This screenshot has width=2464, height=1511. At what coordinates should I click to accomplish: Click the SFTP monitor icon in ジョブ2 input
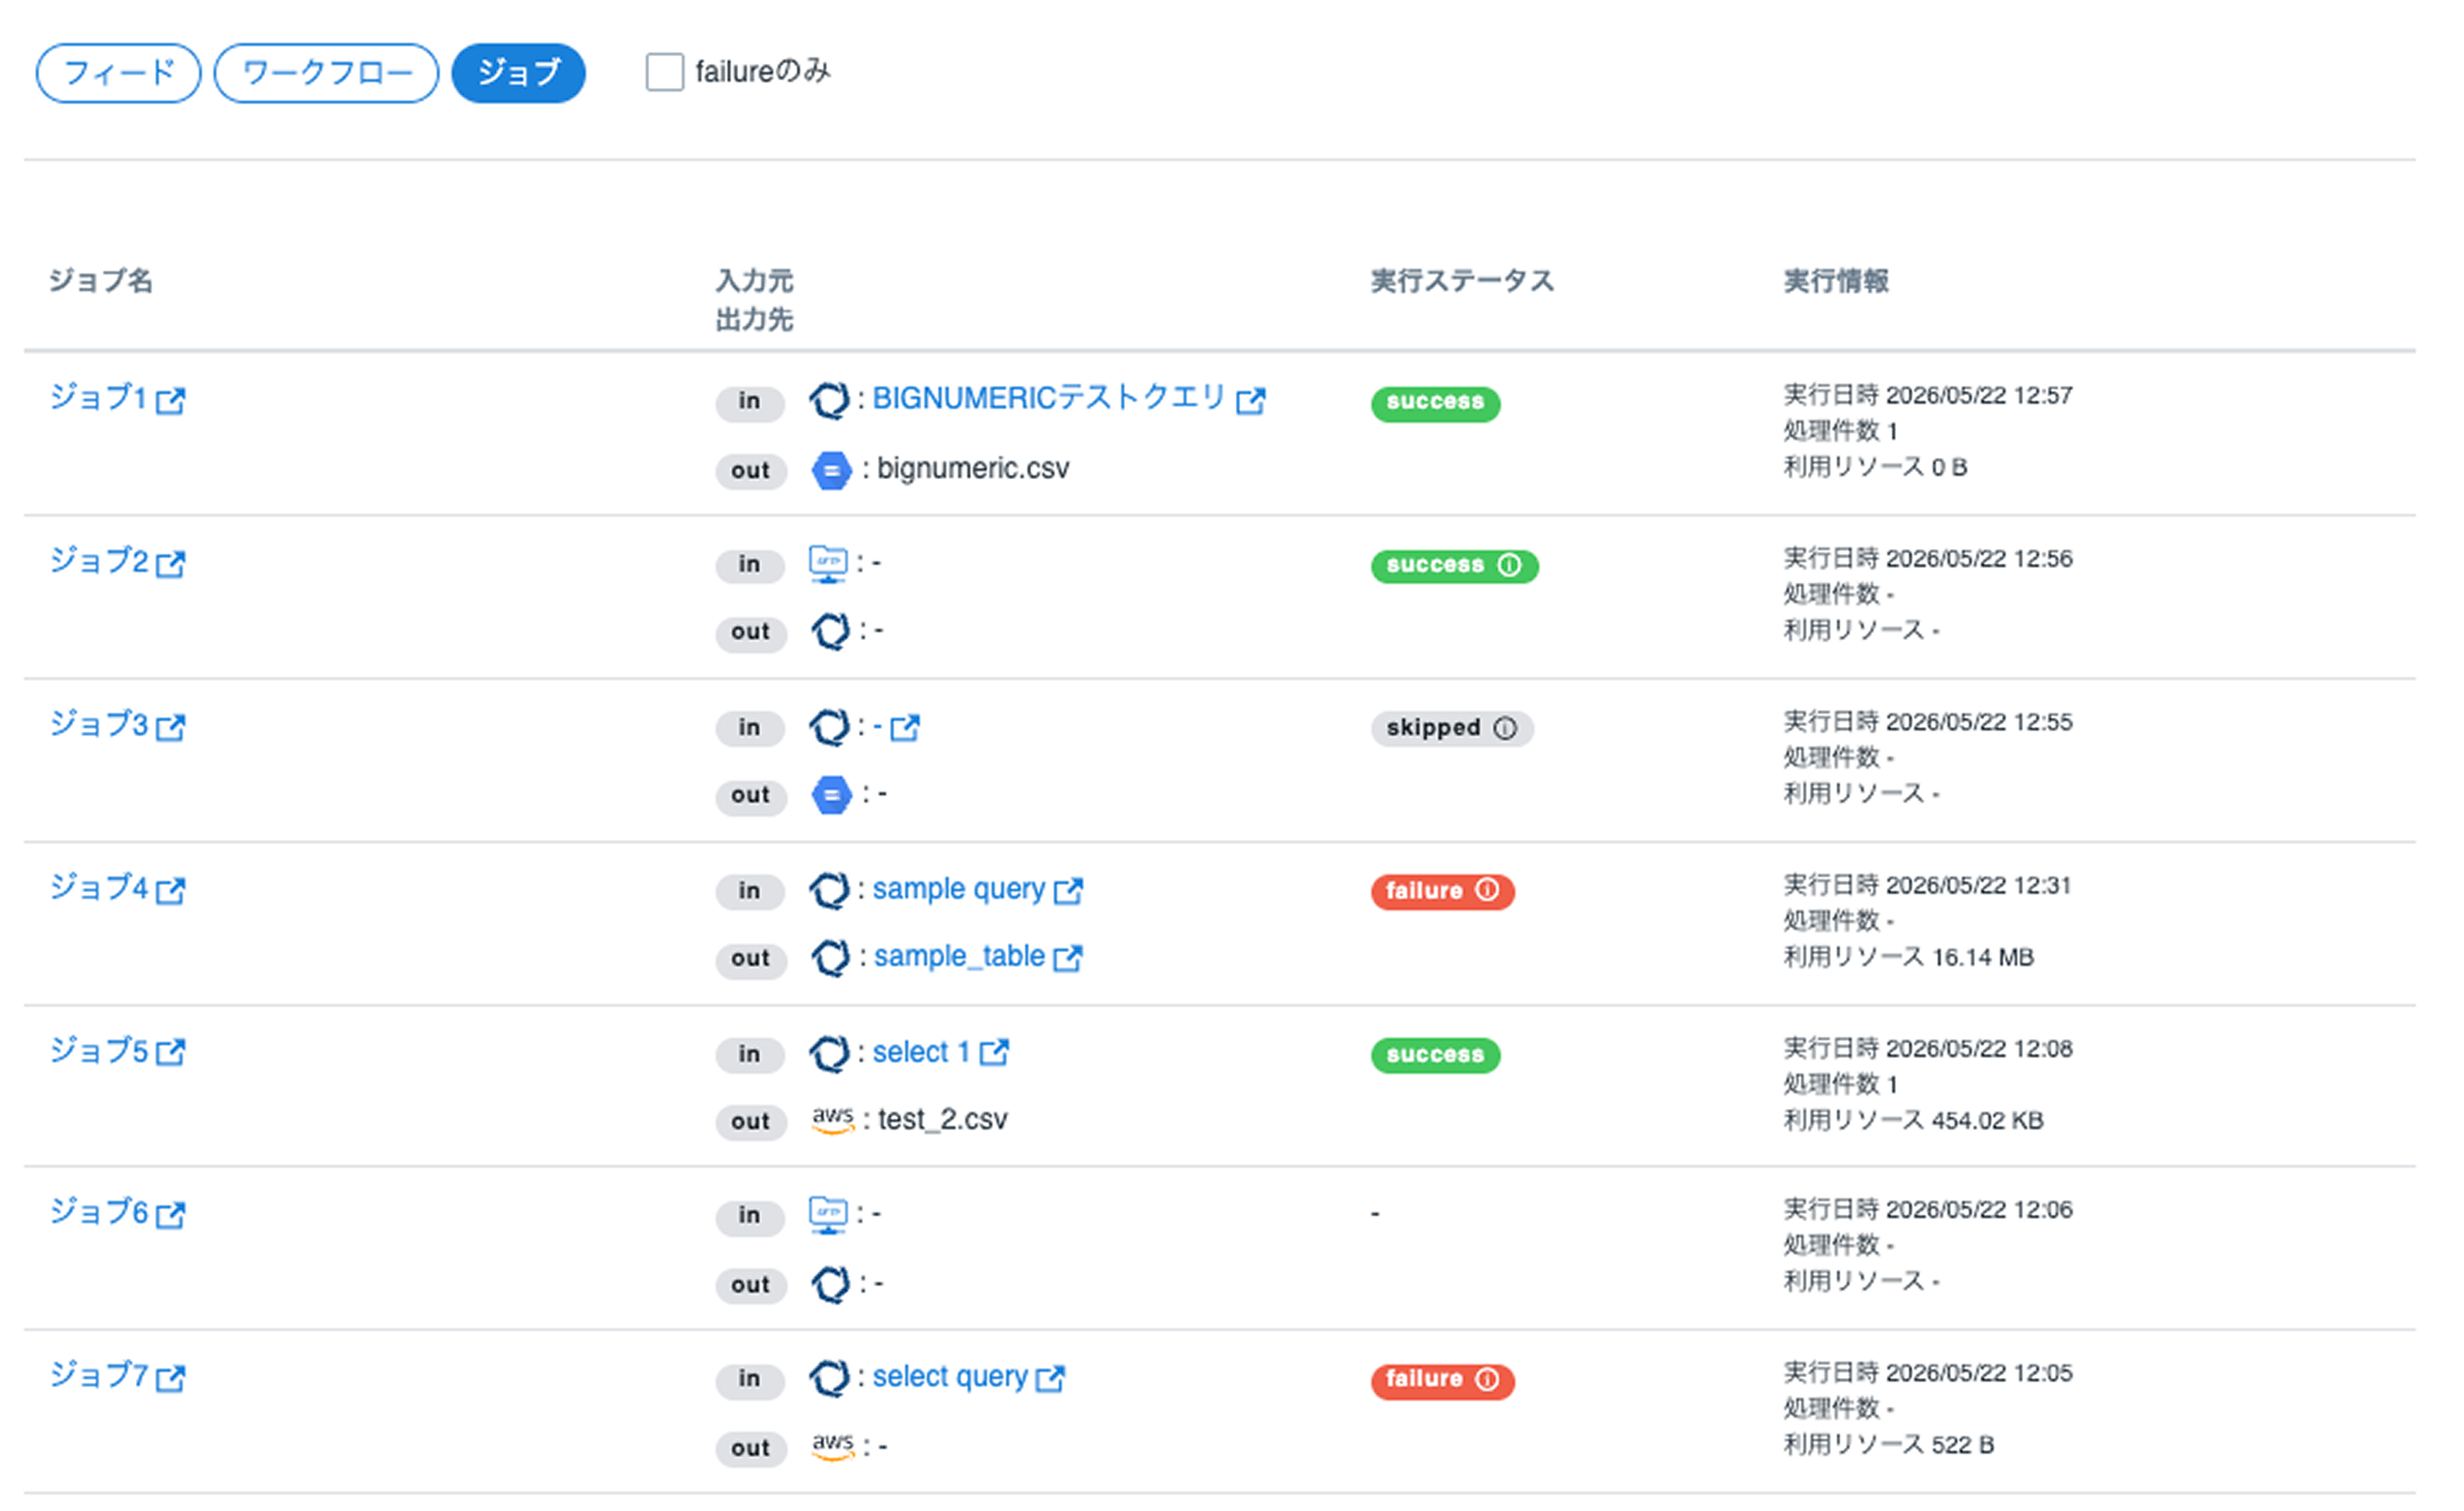pyautogui.click(x=828, y=565)
